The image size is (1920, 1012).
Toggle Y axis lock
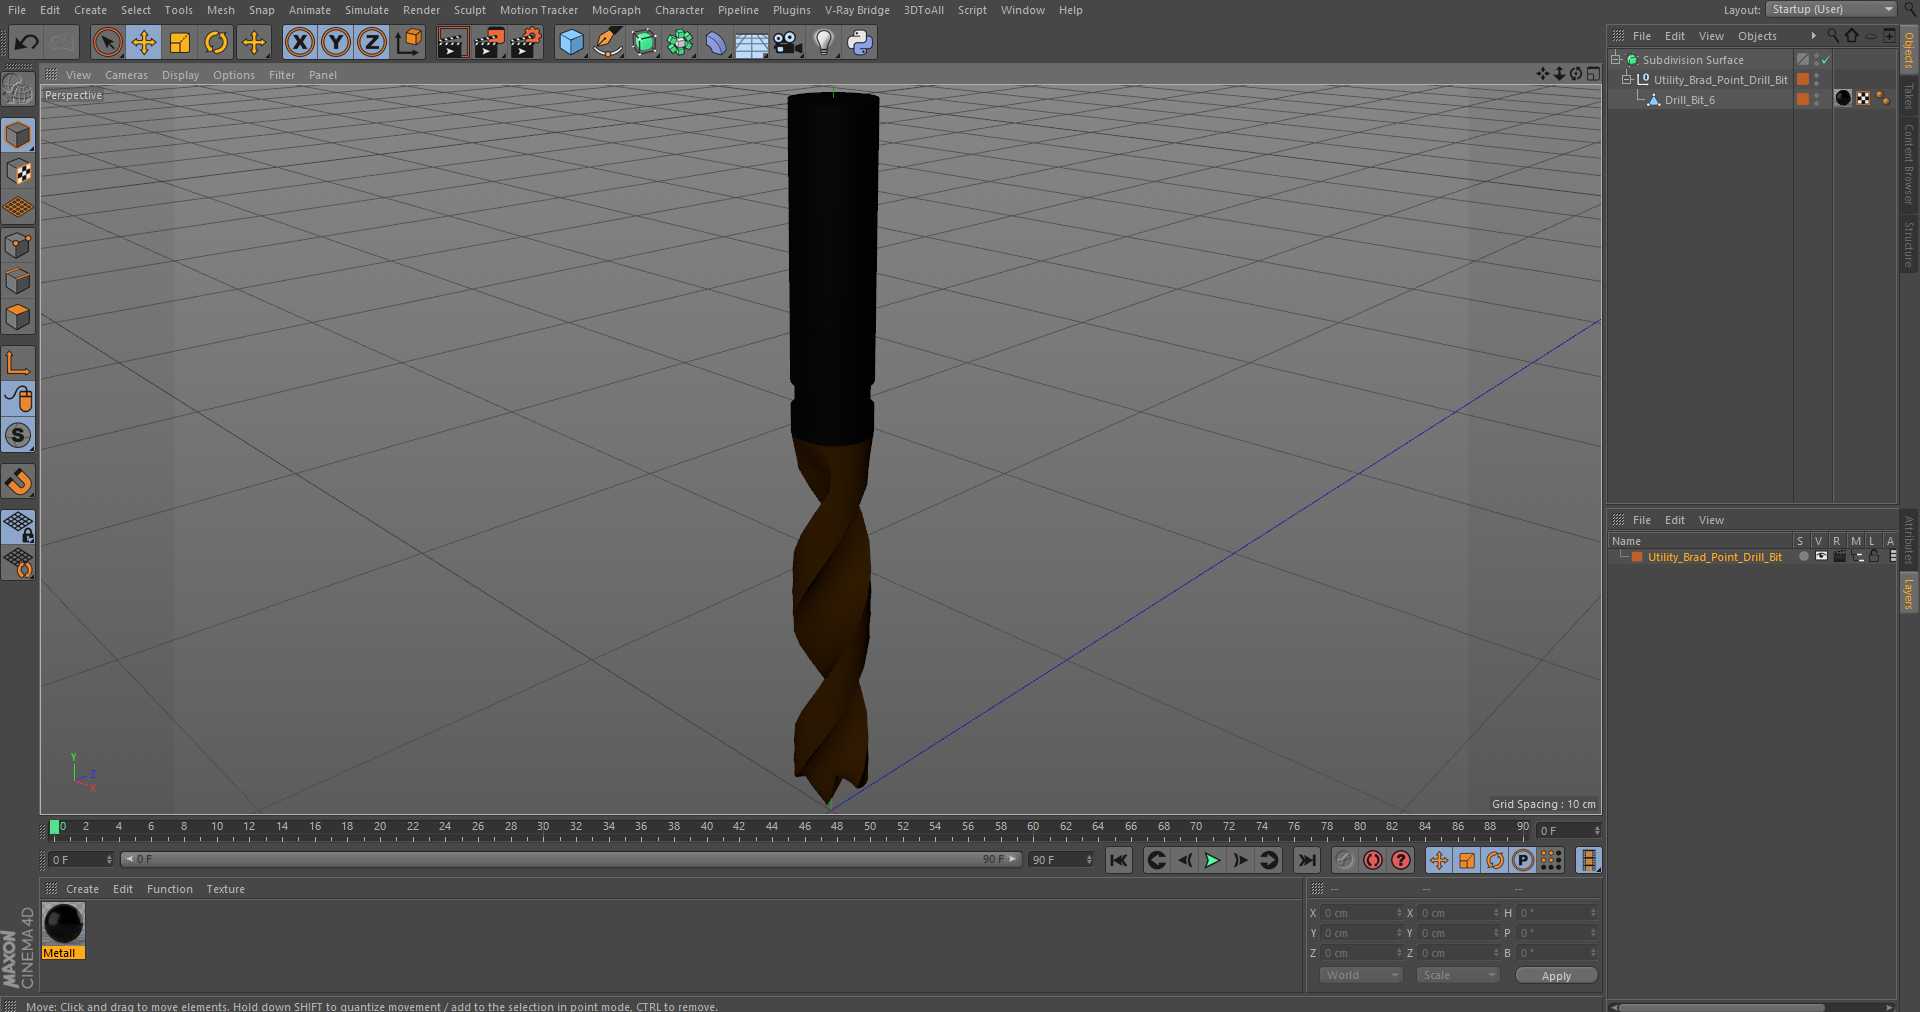[x=336, y=42]
